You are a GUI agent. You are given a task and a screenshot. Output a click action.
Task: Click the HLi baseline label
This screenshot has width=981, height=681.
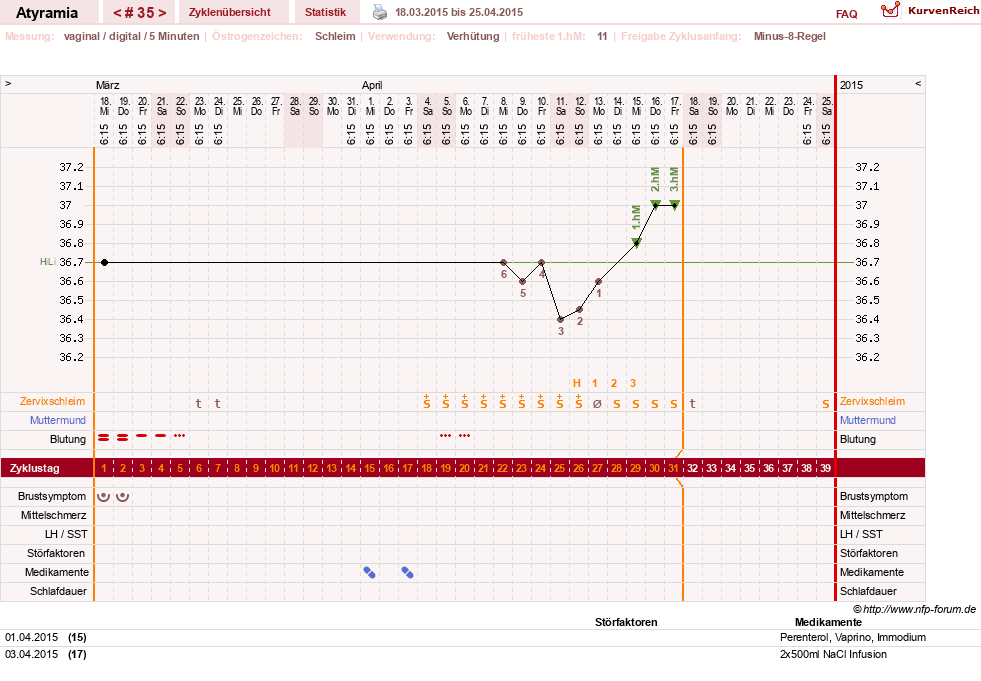[48, 262]
